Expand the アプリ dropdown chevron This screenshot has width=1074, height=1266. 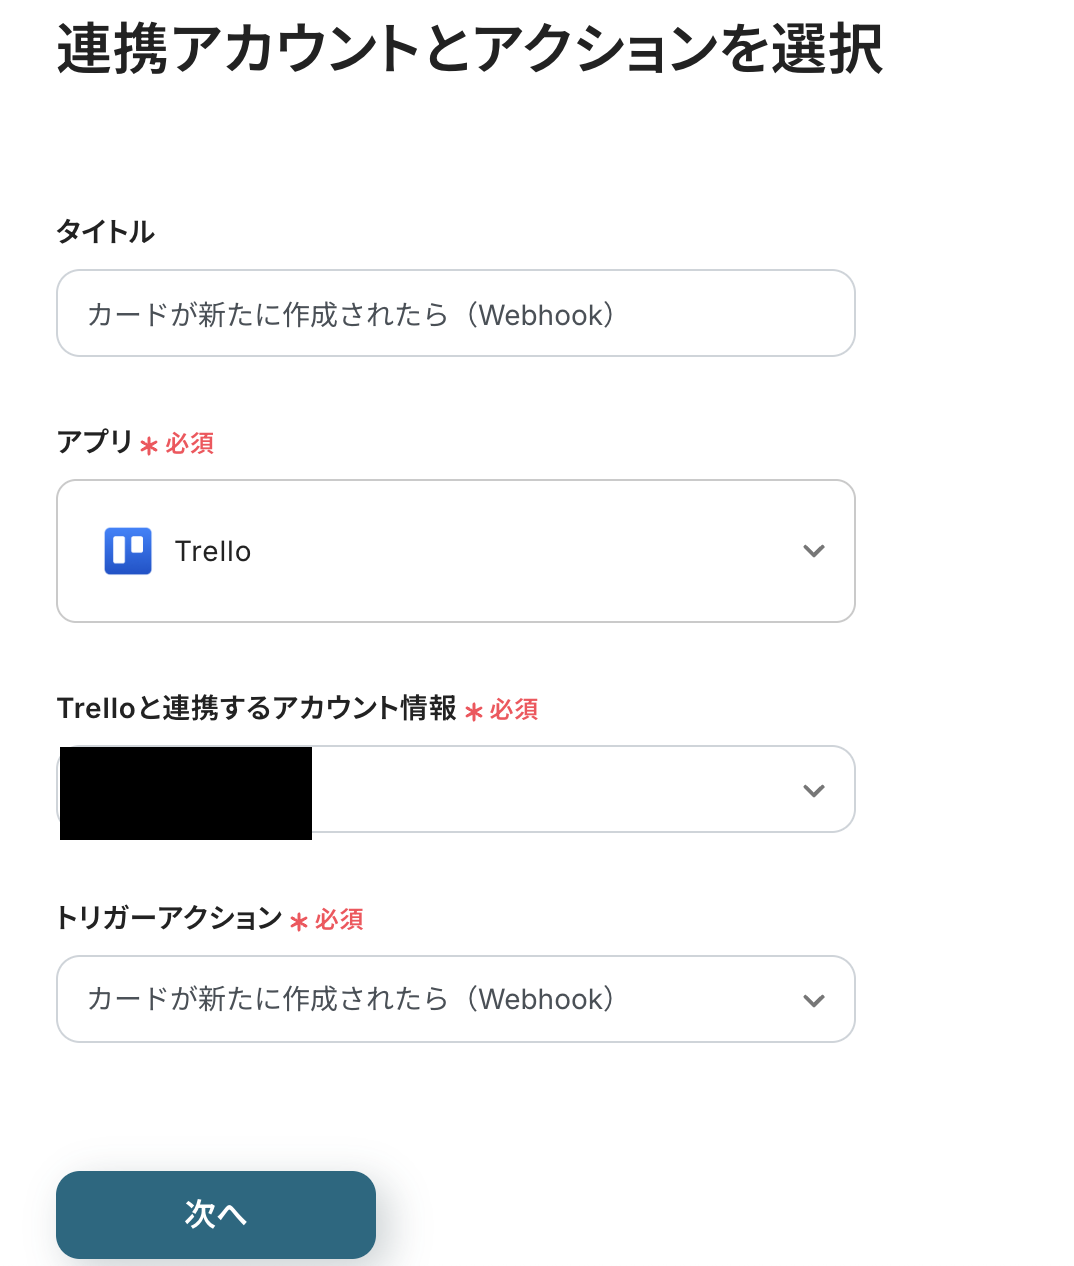coord(814,551)
